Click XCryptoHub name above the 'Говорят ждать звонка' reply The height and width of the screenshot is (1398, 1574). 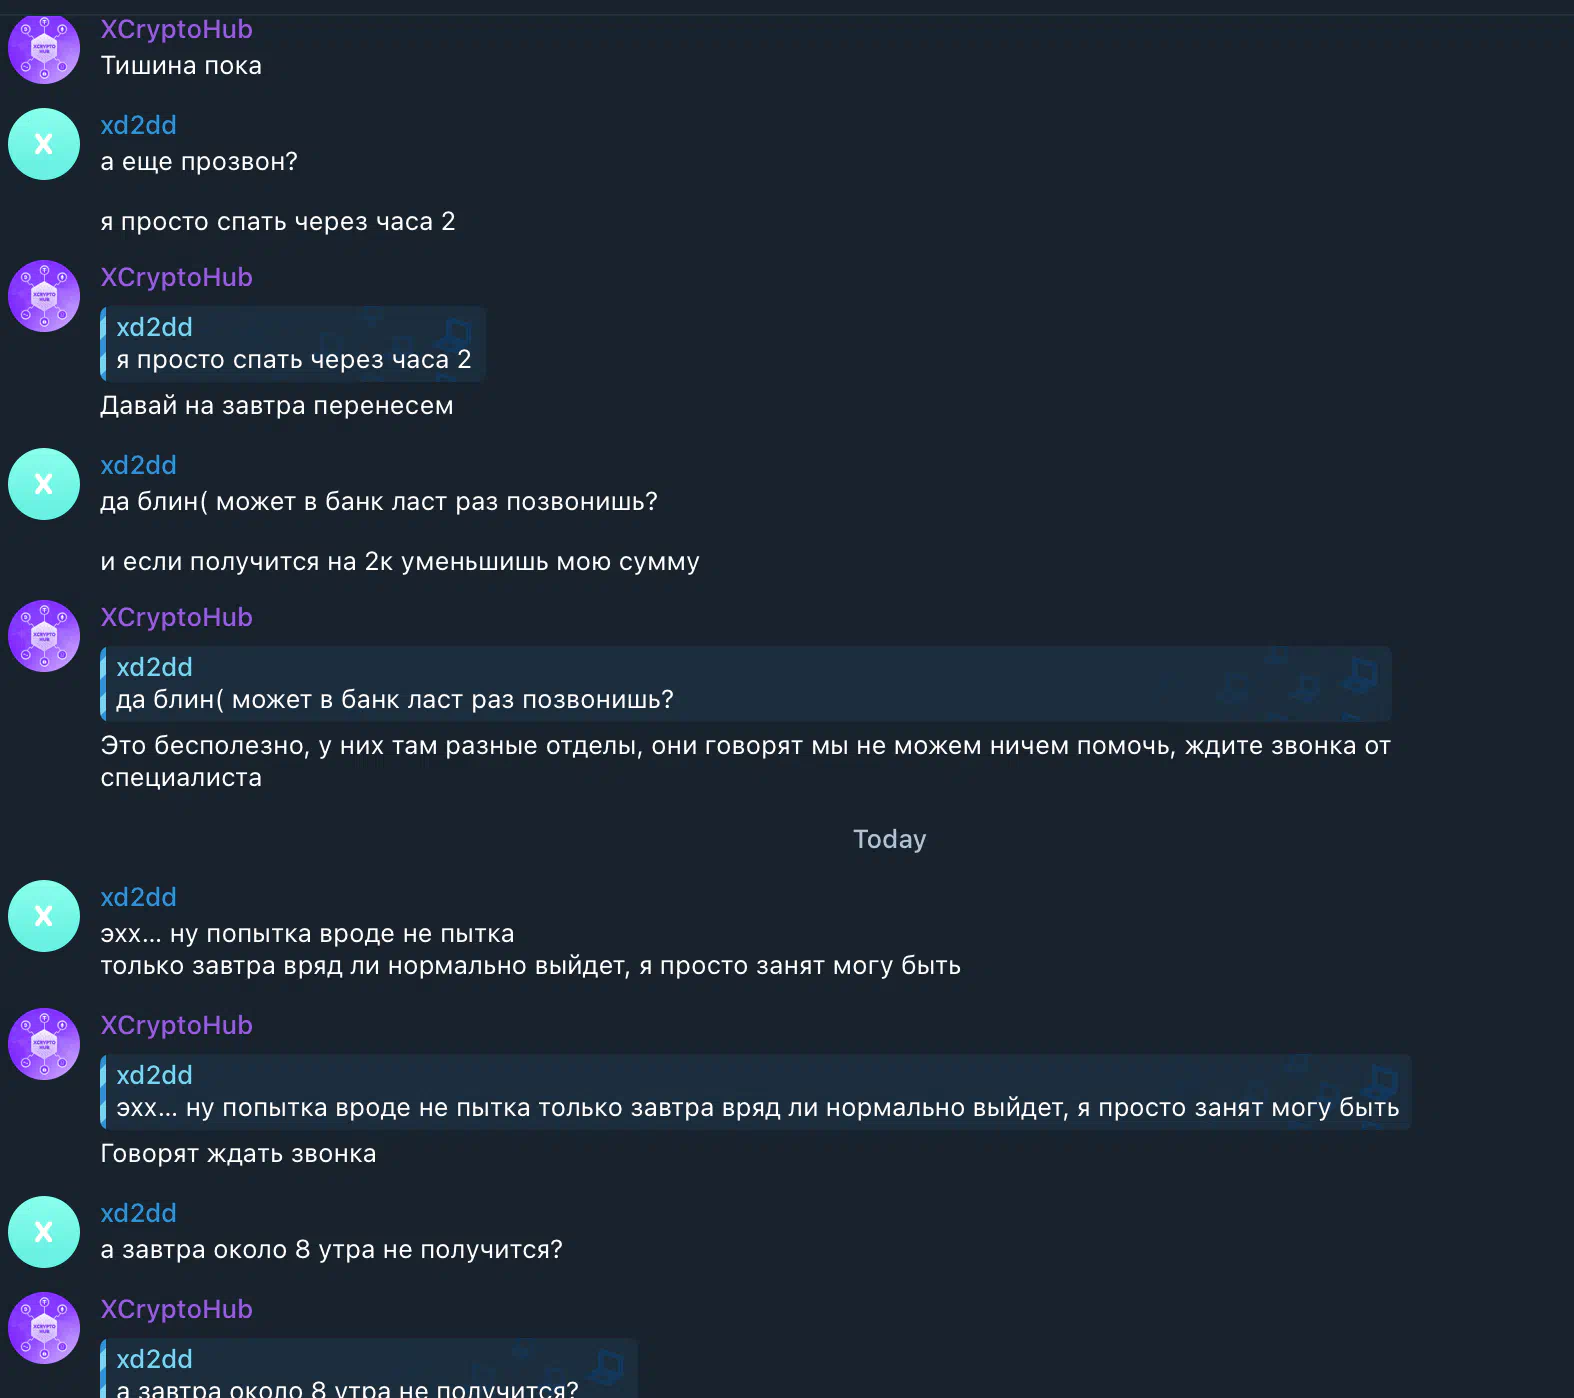176,1025
